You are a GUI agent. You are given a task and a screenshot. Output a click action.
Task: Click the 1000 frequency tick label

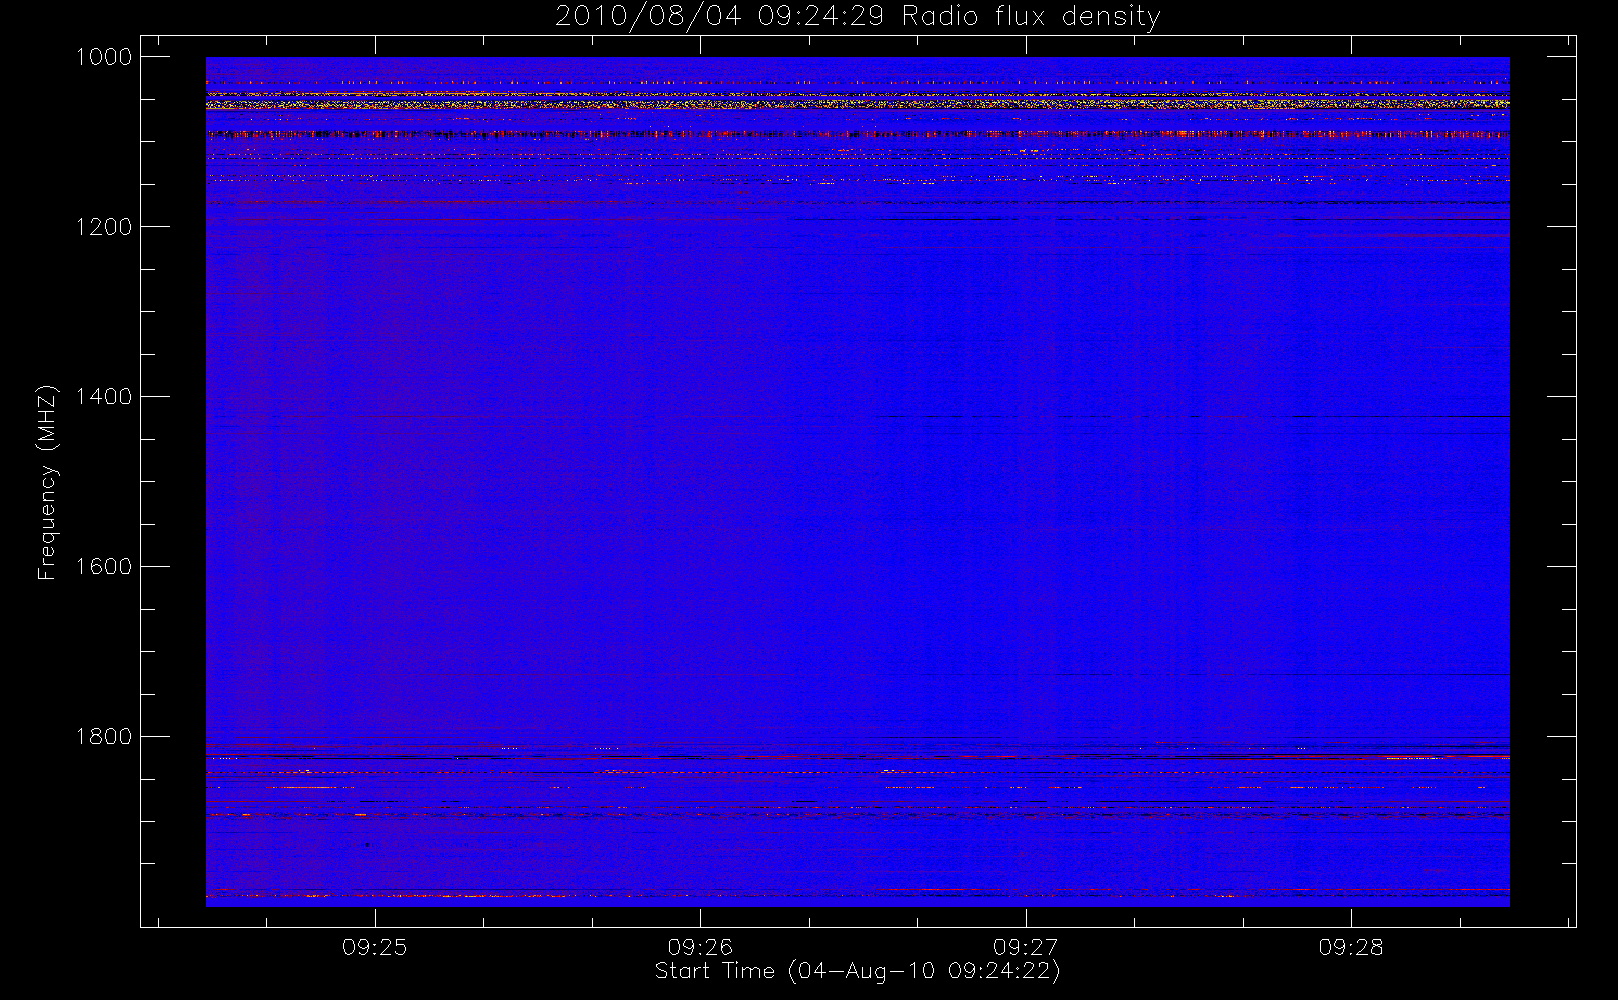coord(104,57)
